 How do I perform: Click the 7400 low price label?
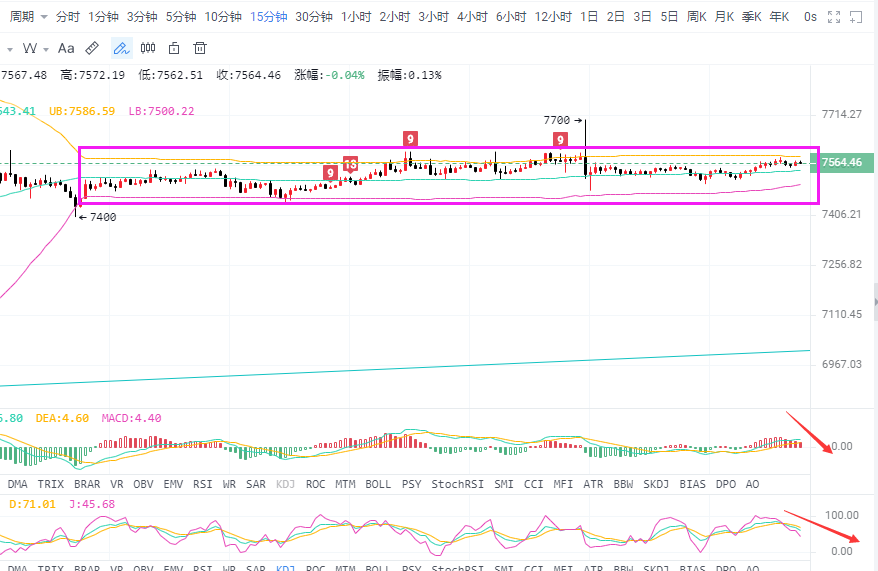[x=103, y=217]
